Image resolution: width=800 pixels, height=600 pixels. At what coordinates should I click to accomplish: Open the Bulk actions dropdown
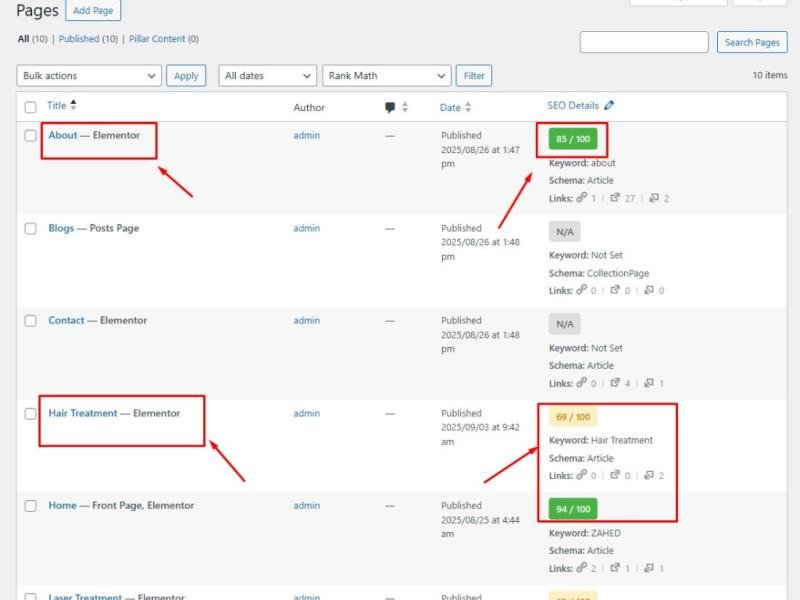point(89,76)
